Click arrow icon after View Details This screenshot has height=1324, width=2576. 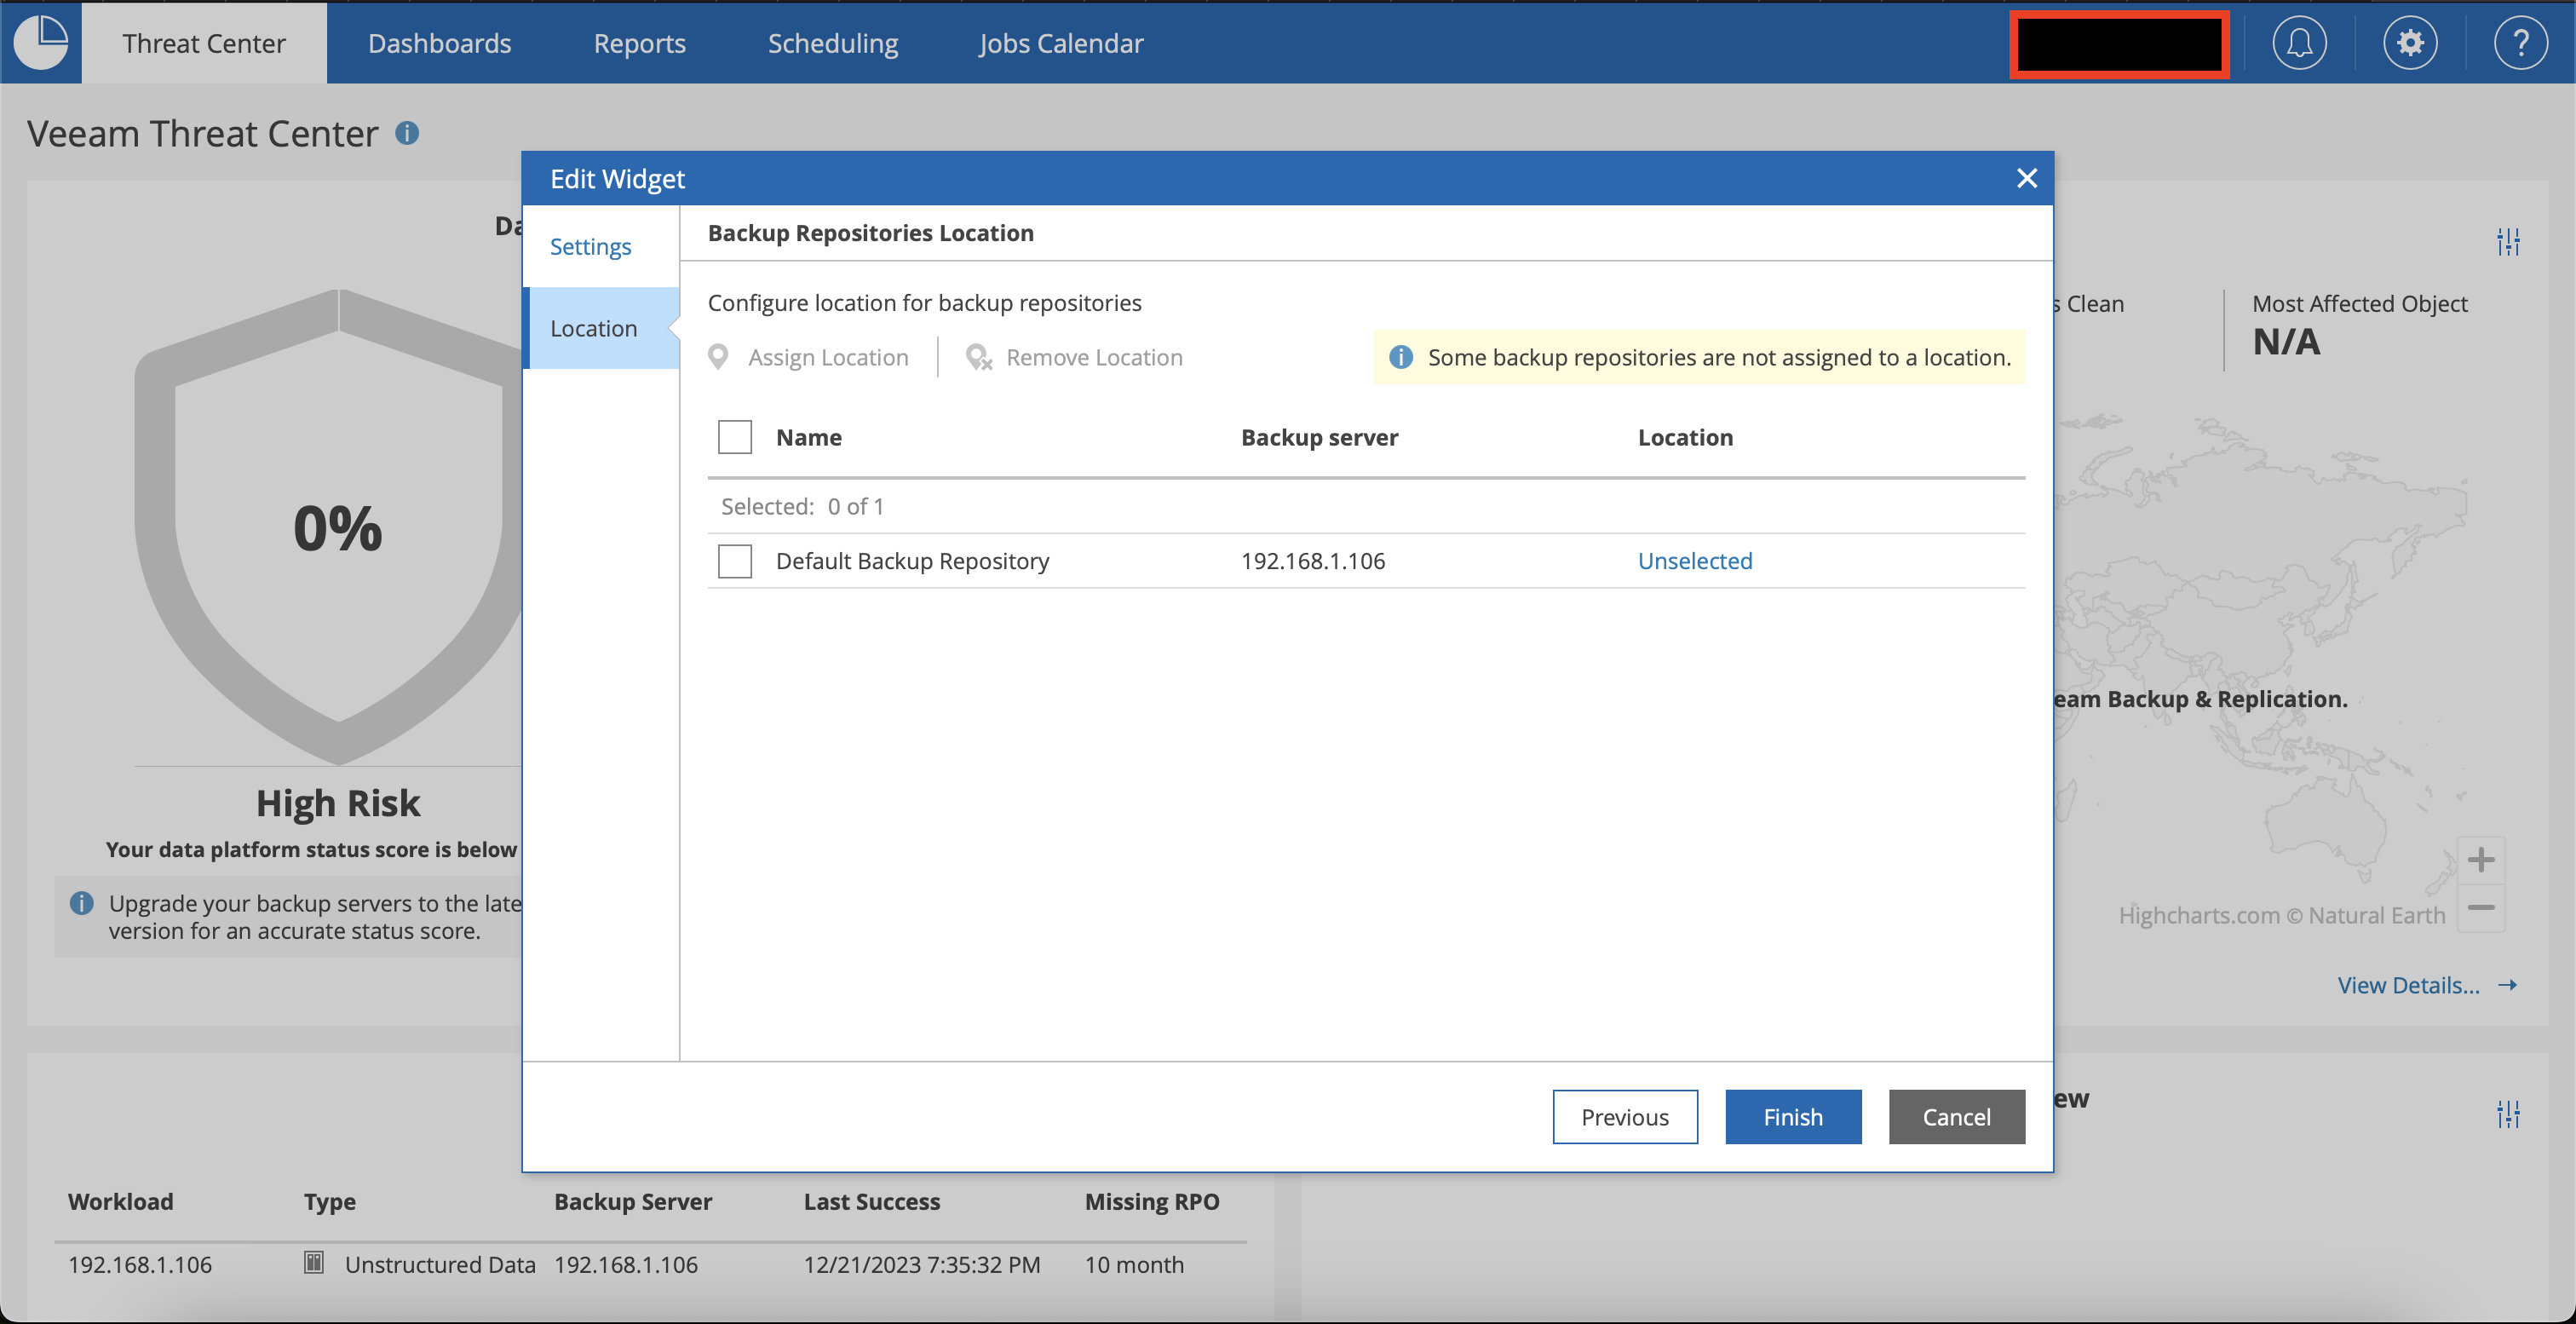pos(2507,985)
